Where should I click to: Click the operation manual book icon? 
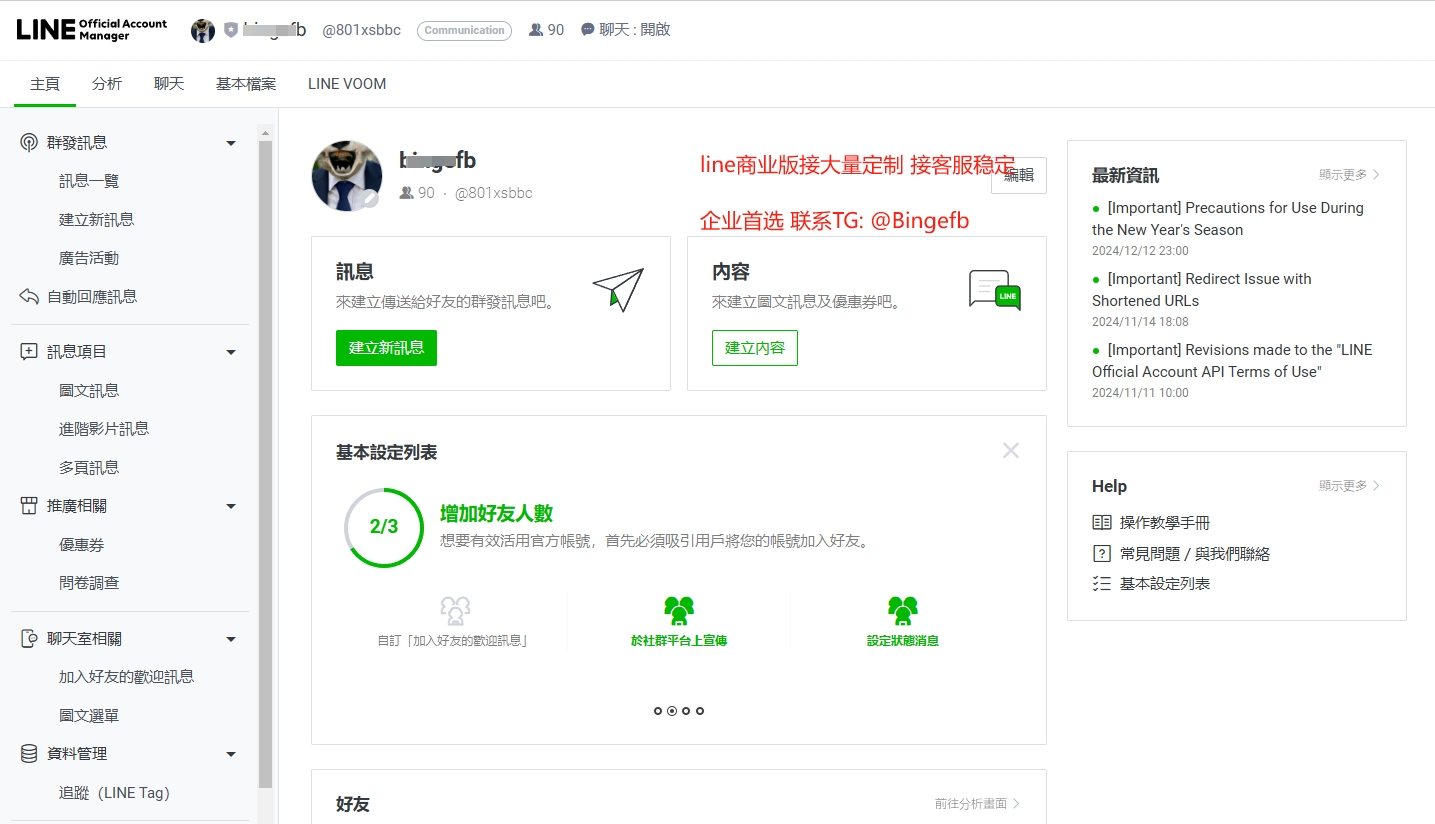click(x=1101, y=523)
